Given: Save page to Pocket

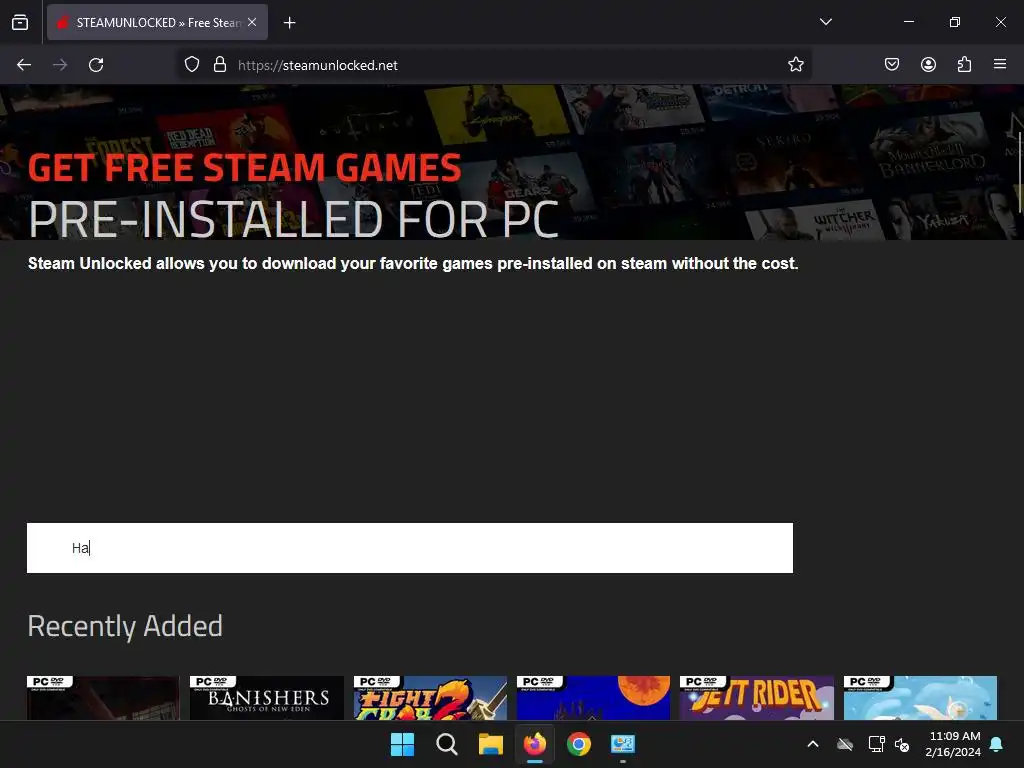Looking at the screenshot, I should point(892,64).
